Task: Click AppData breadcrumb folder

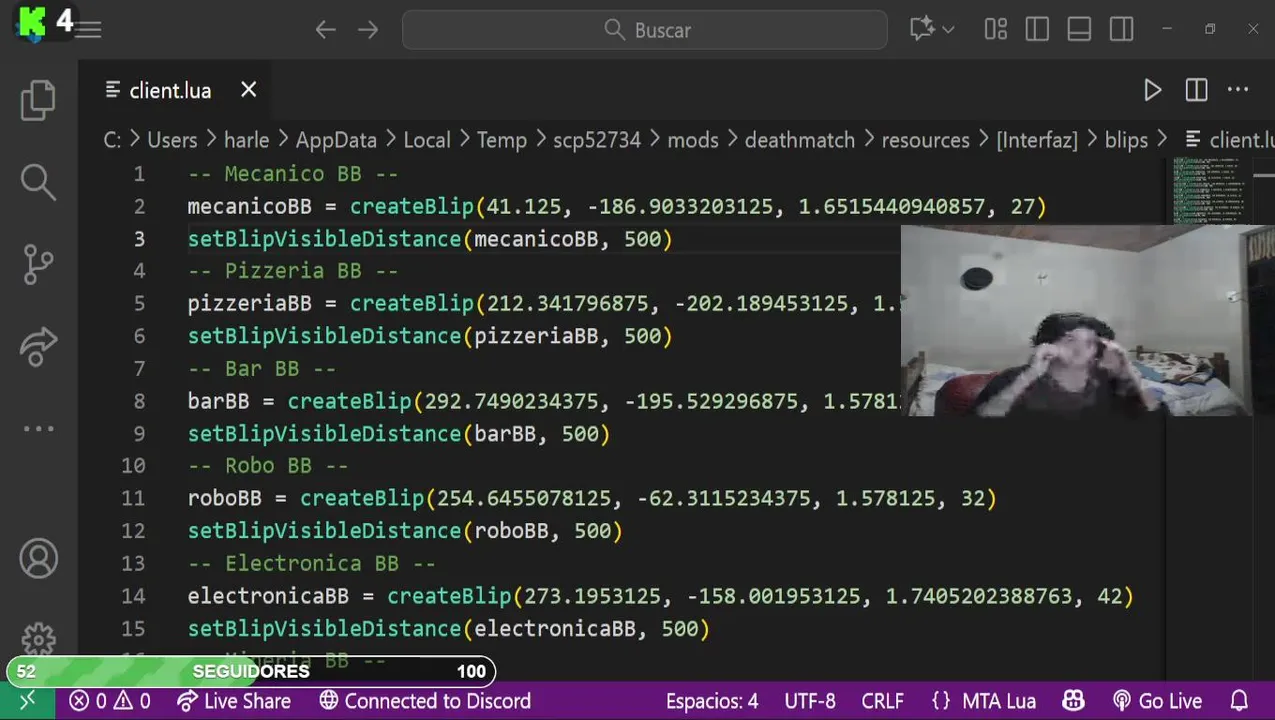Action: pos(336,140)
